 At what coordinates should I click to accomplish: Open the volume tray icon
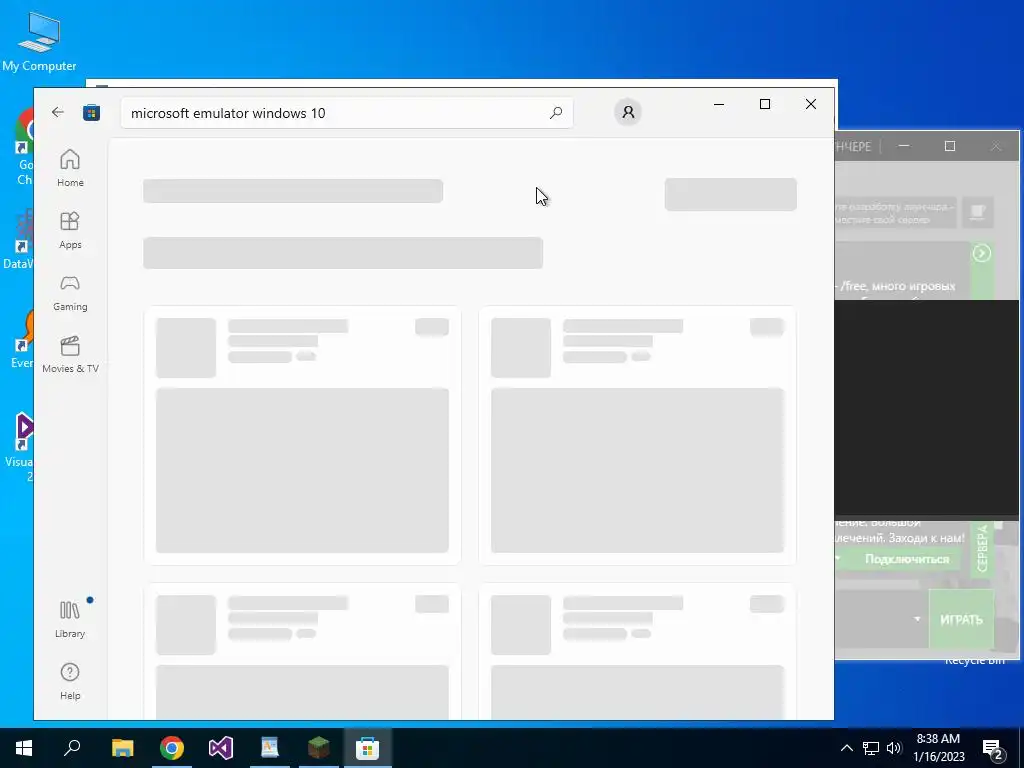click(x=894, y=748)
